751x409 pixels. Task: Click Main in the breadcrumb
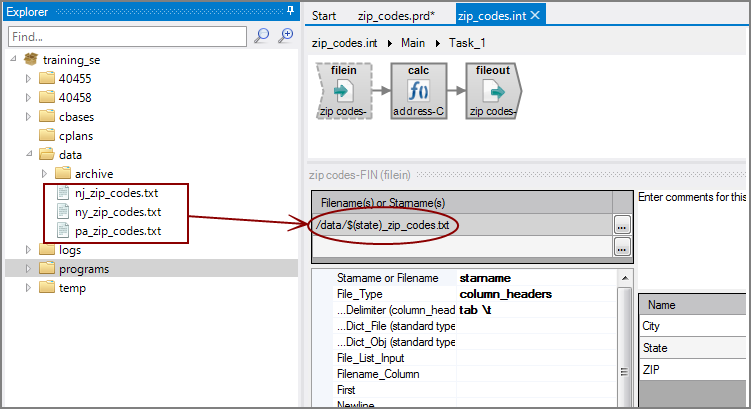[x=413, y=43]
